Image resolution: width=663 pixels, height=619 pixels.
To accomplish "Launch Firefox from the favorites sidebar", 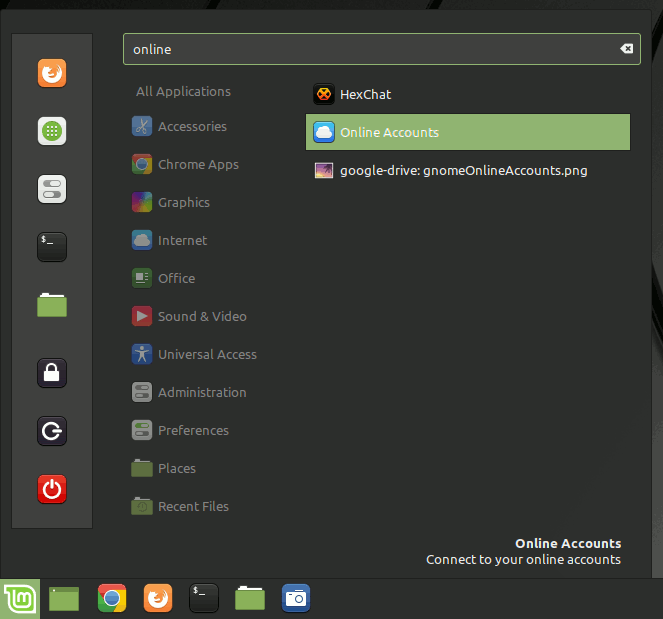I will pyautogui.click(x=52, y=73).
